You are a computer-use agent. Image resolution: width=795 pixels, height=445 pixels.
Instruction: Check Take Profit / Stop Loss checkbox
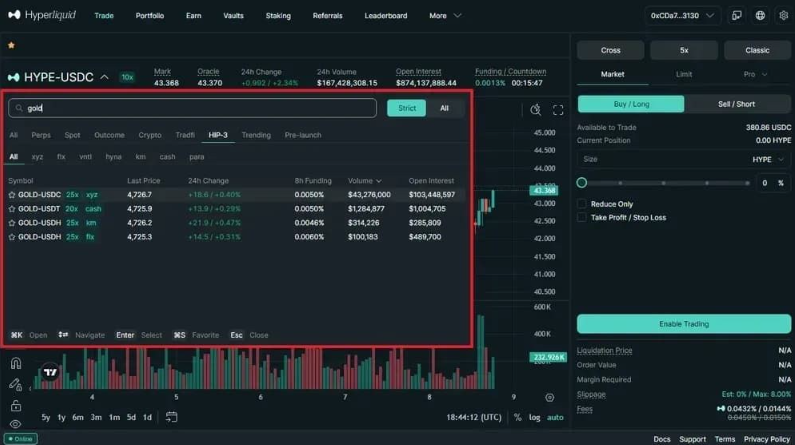pyautogui.click(x=582, y=217)
